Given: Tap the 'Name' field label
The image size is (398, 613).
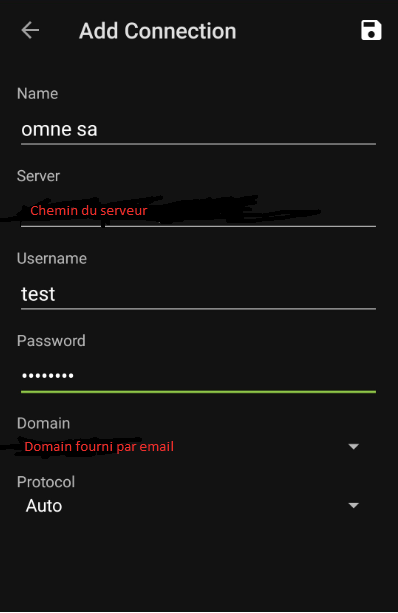Looking at the screenshot, I should [38, 93].
